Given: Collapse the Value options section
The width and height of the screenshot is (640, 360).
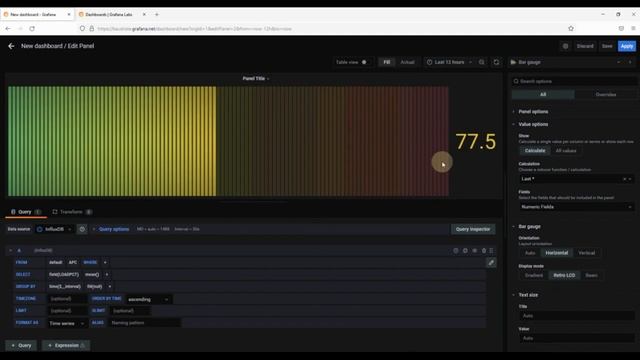Looking at the screenshot, I should 533,124.
